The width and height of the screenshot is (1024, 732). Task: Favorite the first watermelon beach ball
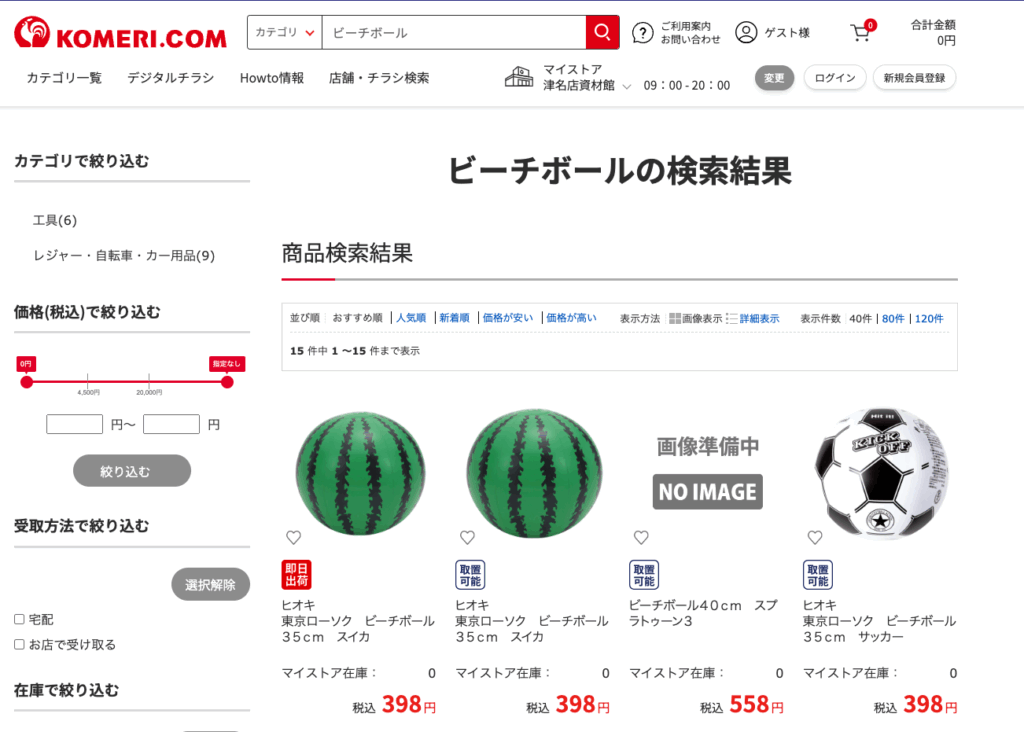(x=294, y=537)
